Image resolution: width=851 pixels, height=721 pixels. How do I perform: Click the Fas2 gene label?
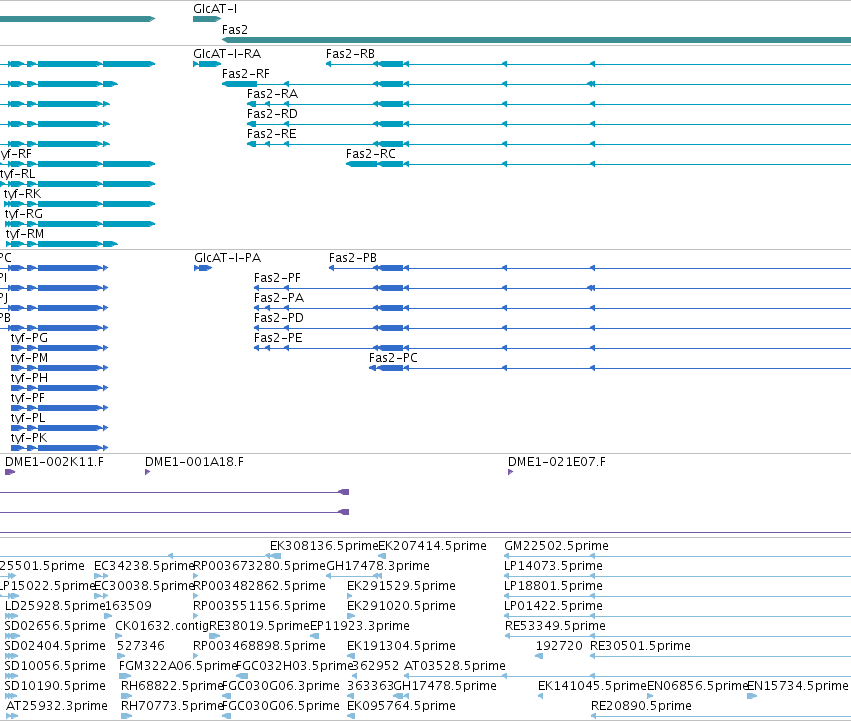[x=234, y=29]
